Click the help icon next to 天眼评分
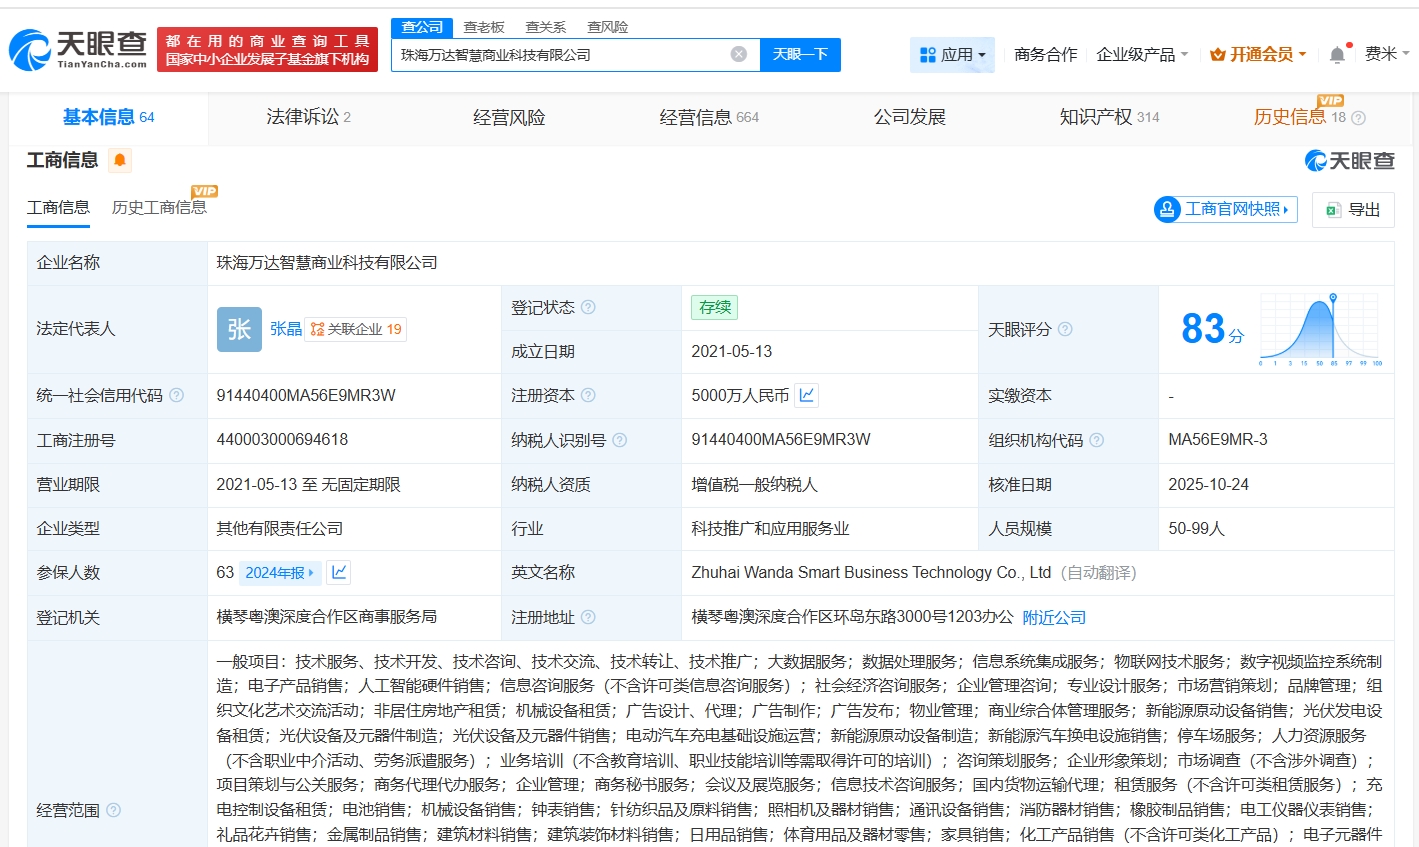Screen dimensions: 1419x847 1065,329
